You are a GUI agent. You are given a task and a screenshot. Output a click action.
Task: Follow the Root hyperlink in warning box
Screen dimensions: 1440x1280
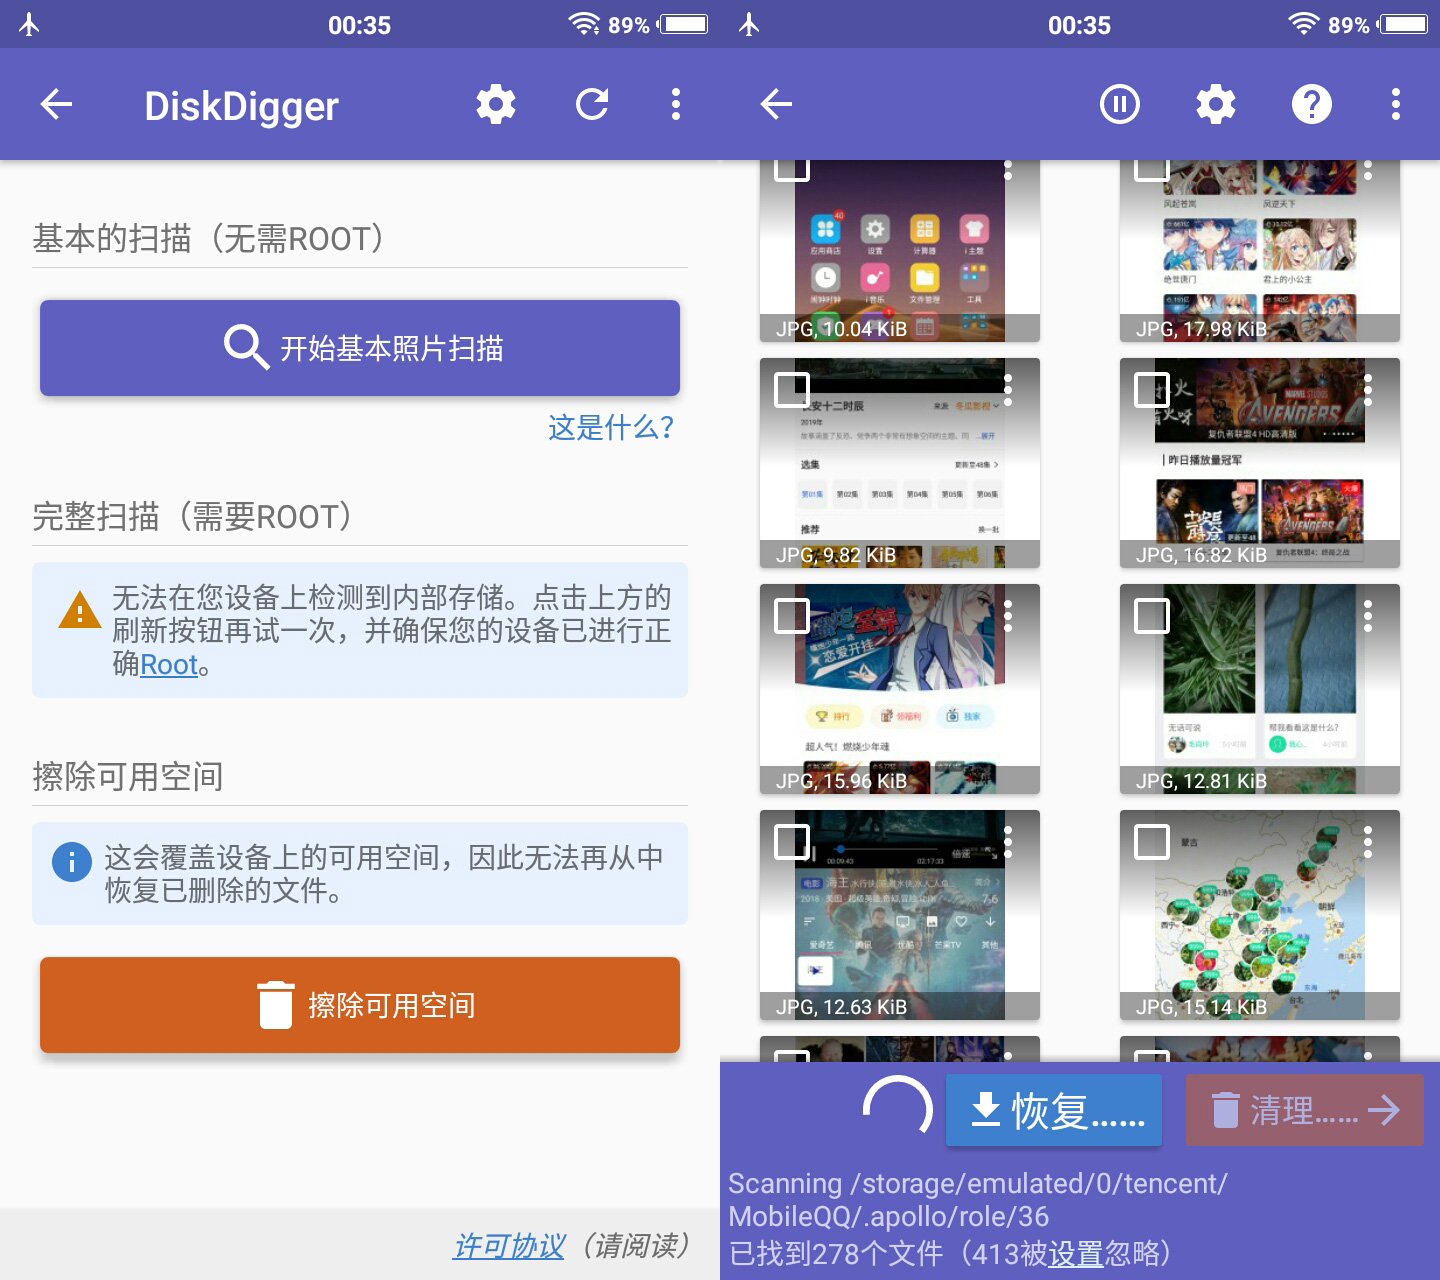tap(169, 664)
